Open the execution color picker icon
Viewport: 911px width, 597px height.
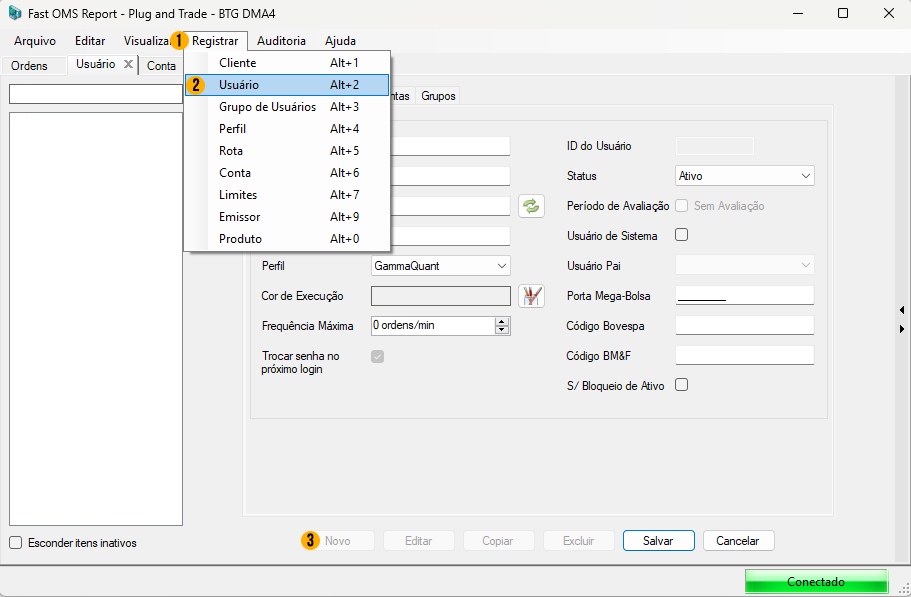531,296
